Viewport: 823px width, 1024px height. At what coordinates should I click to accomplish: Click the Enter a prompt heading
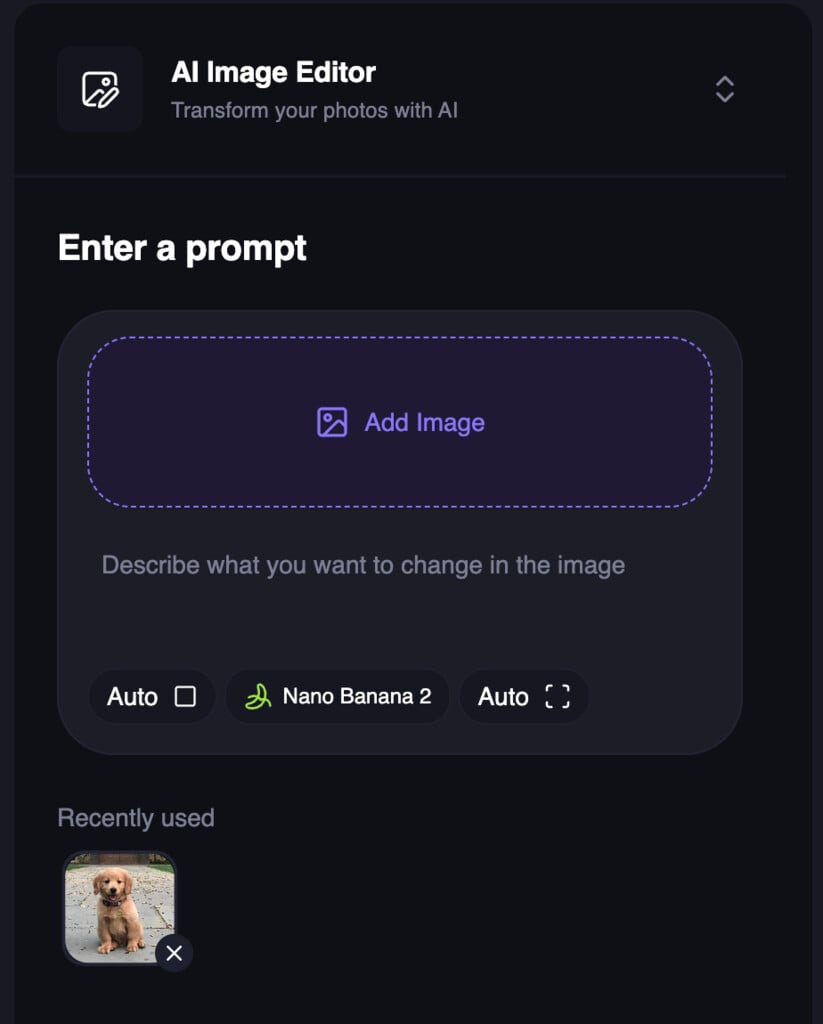pyautogui.click(x=182, y=249)
